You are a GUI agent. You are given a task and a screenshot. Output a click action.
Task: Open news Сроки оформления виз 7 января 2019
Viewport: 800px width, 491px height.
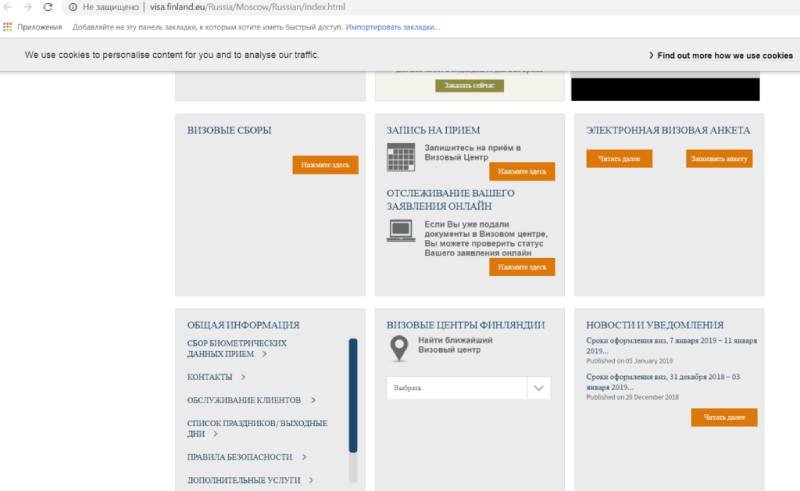pos(671,346)
